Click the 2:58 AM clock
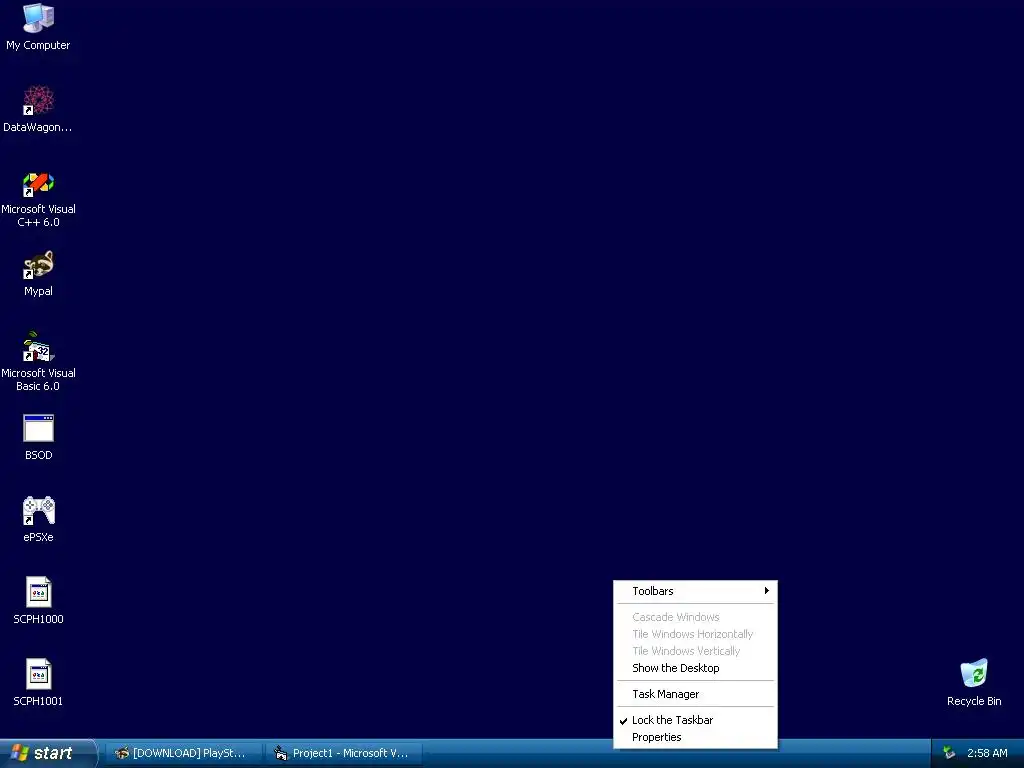1024x768 pixels. [987, 753]
